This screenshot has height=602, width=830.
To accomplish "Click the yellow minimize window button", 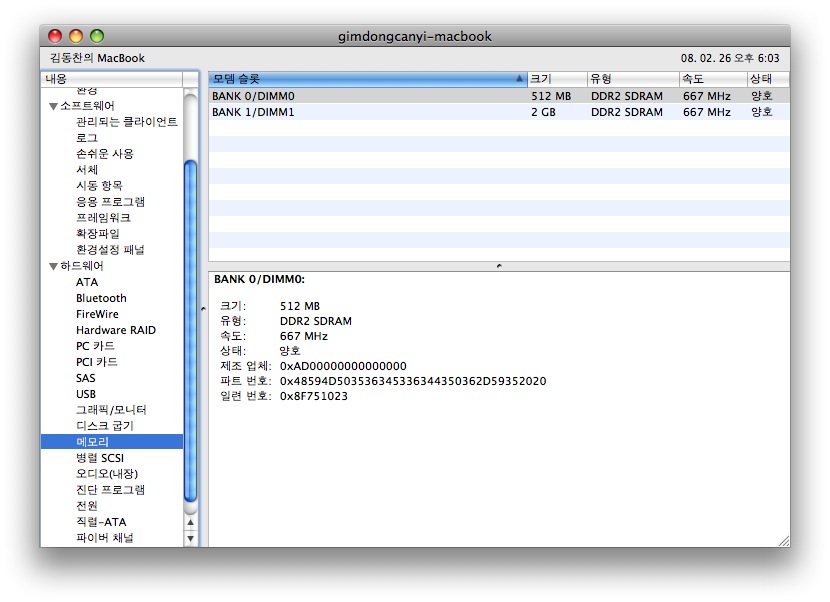I will (x=76, y=36).
